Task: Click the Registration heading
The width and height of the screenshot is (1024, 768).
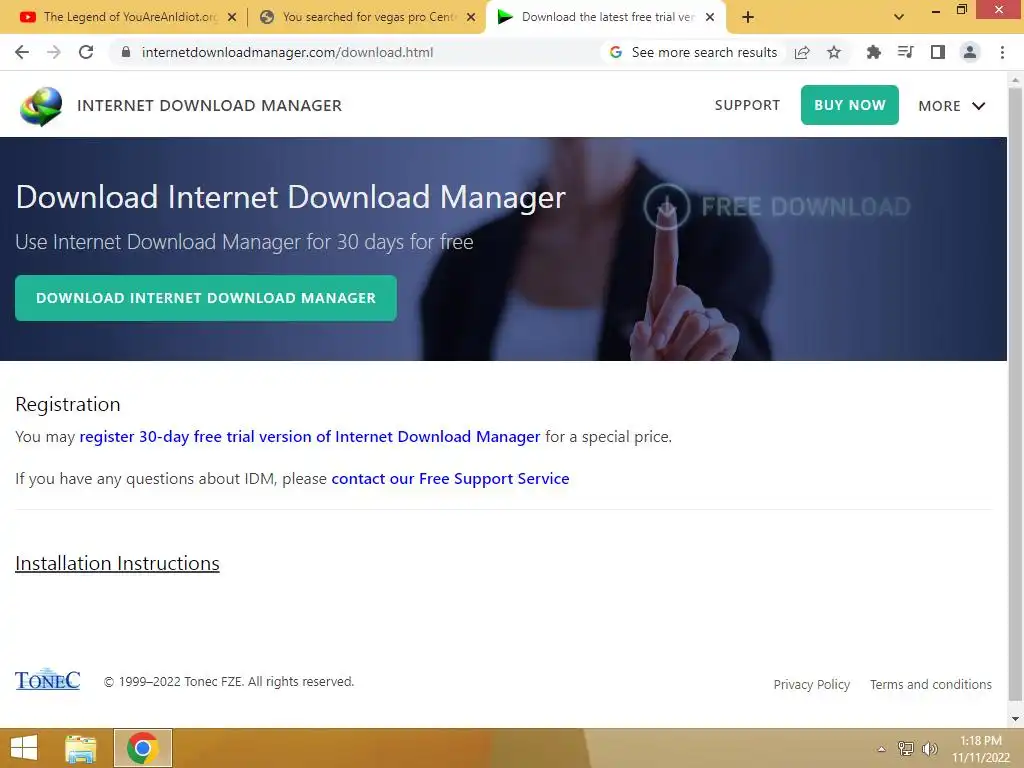Action: pyautogui.click(x=68, y=404)
